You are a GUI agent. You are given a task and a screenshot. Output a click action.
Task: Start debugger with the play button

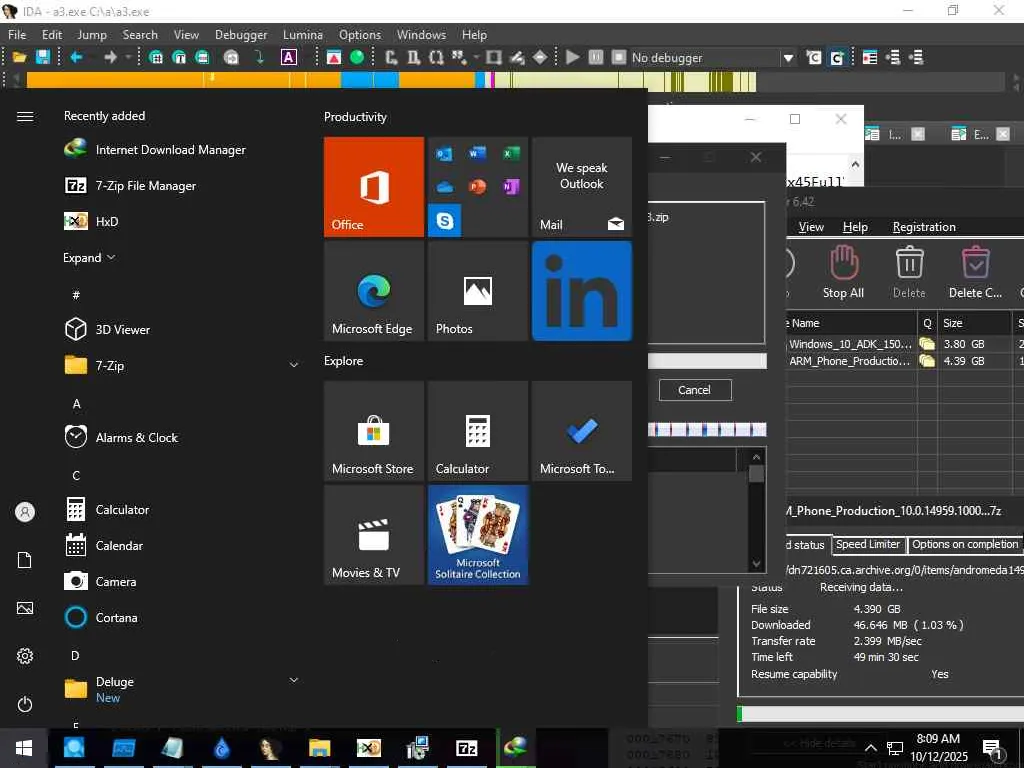pos(573,57)
